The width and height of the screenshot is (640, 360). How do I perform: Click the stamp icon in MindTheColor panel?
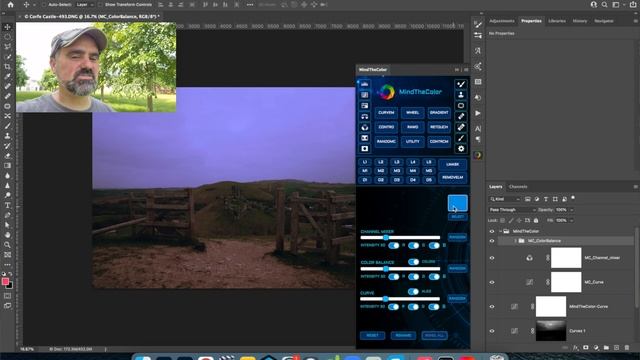[461, 95]
